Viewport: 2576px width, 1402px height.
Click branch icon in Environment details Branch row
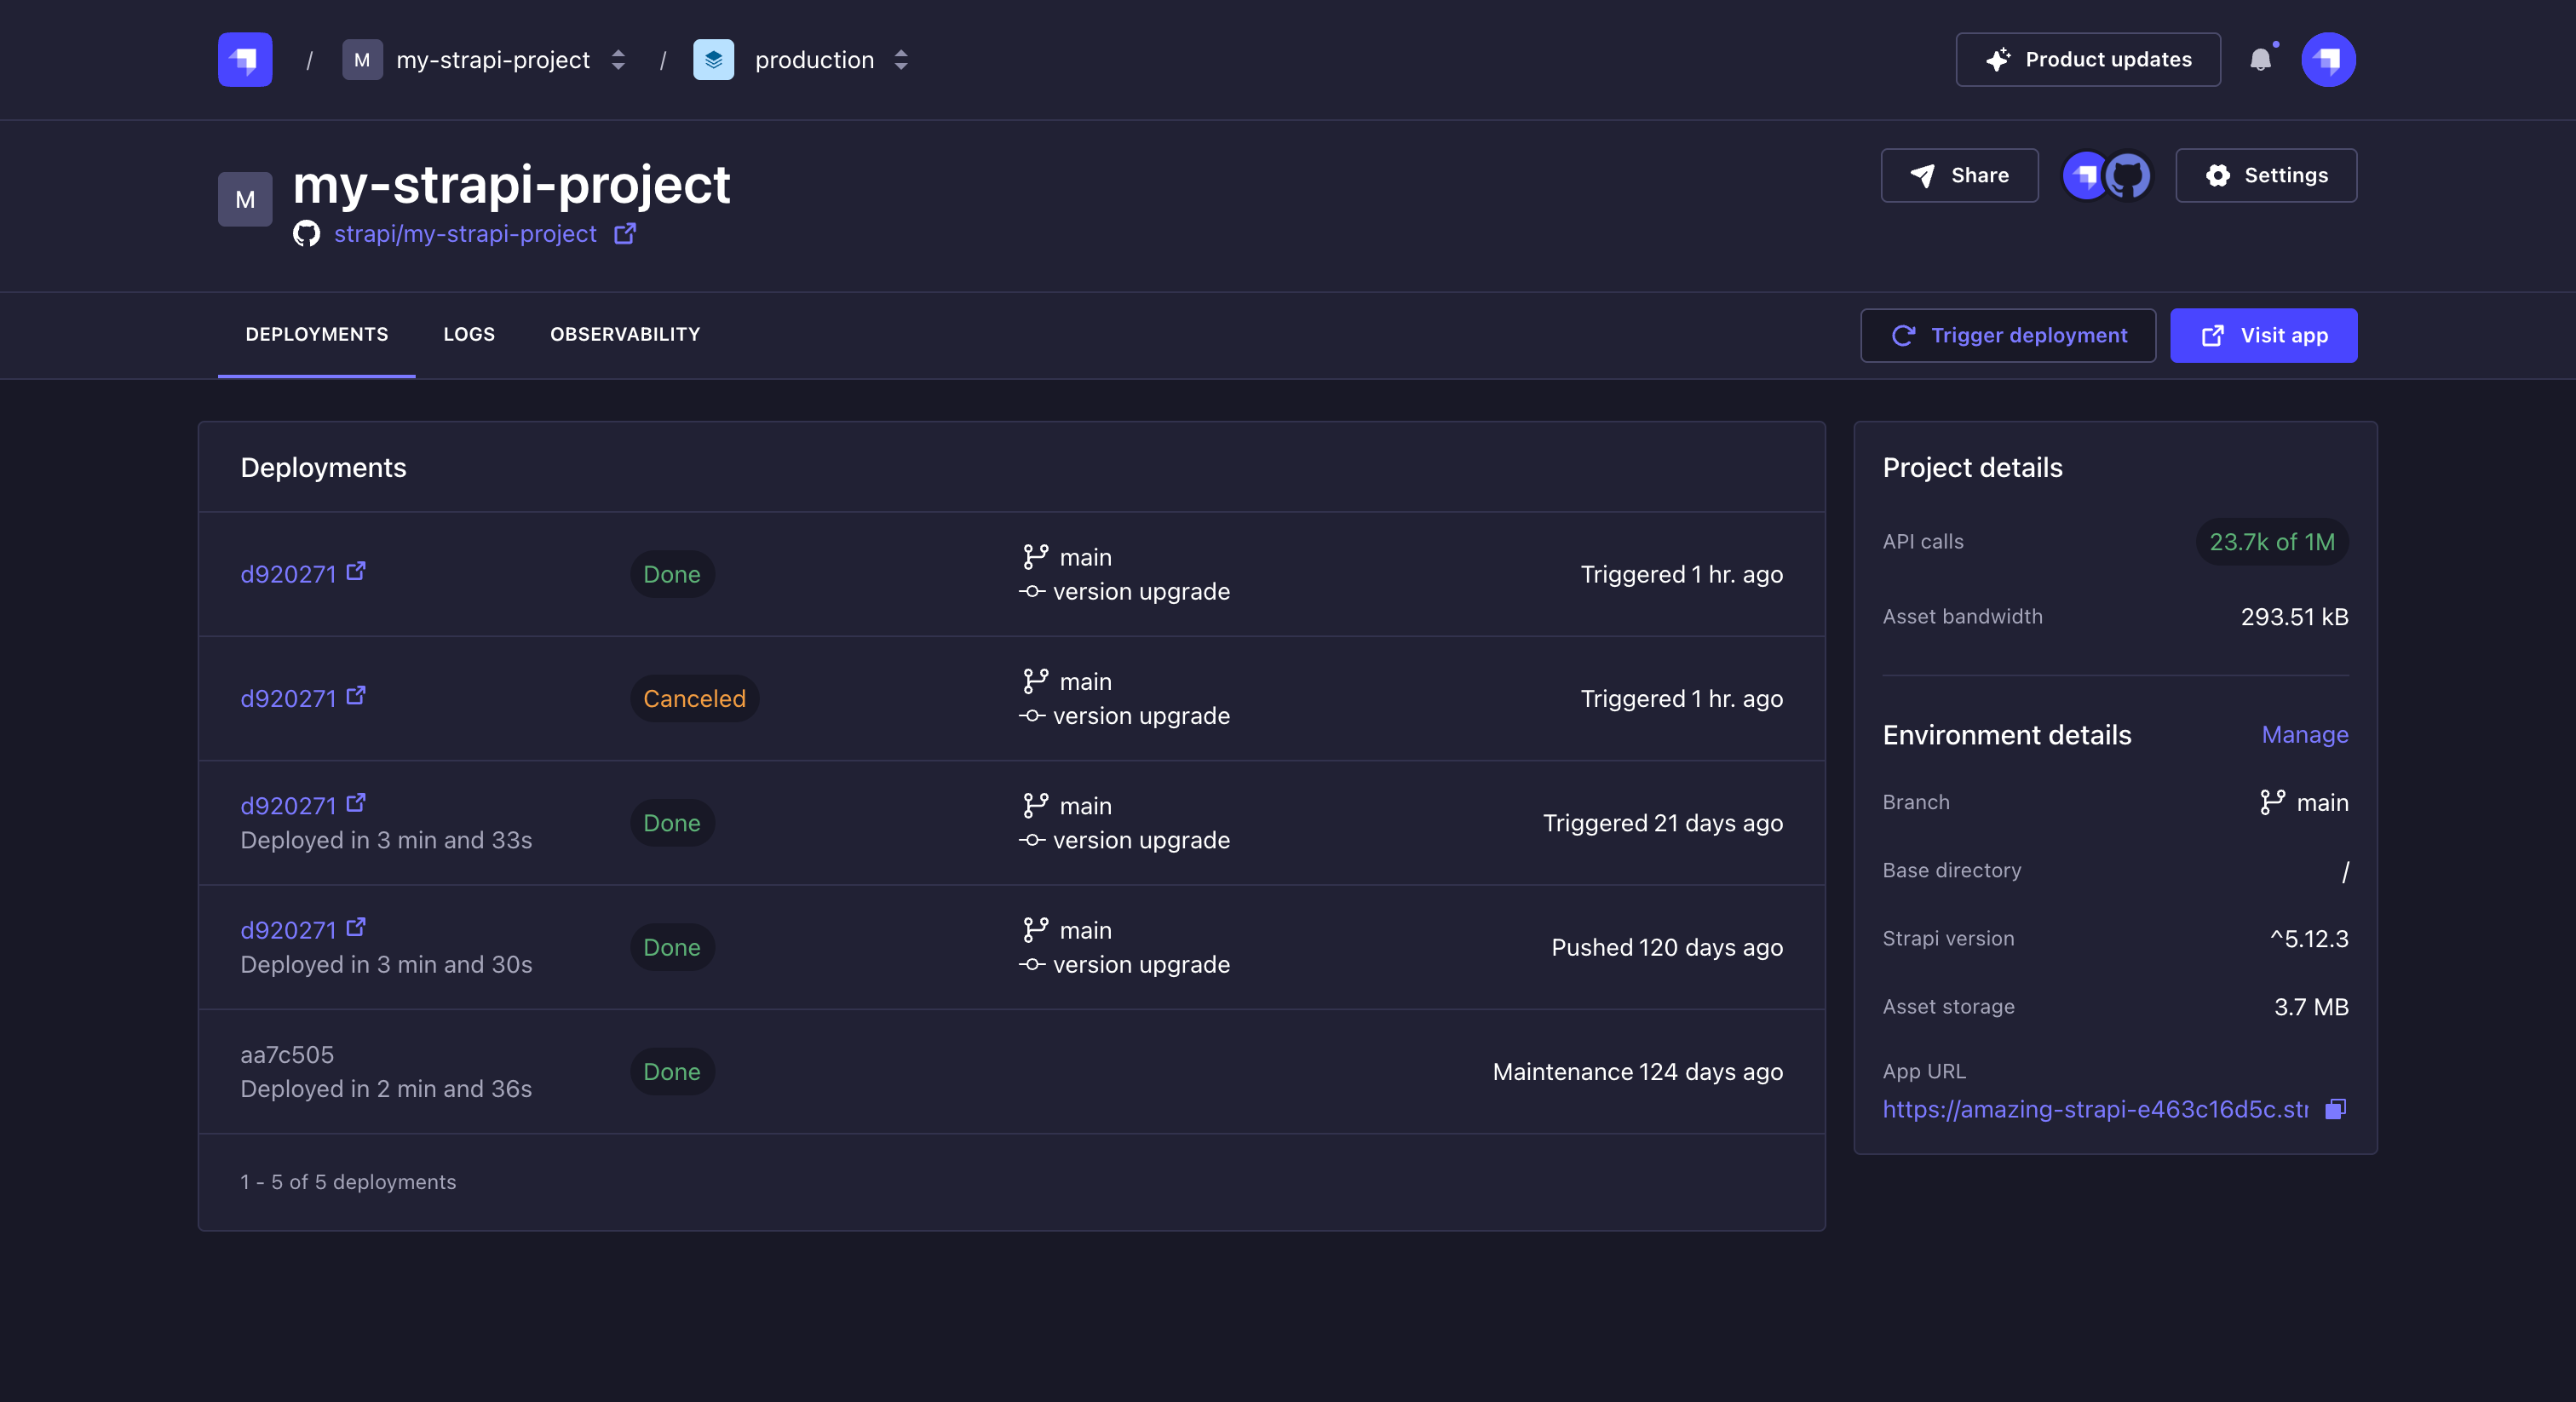(x=2272, y=802)
